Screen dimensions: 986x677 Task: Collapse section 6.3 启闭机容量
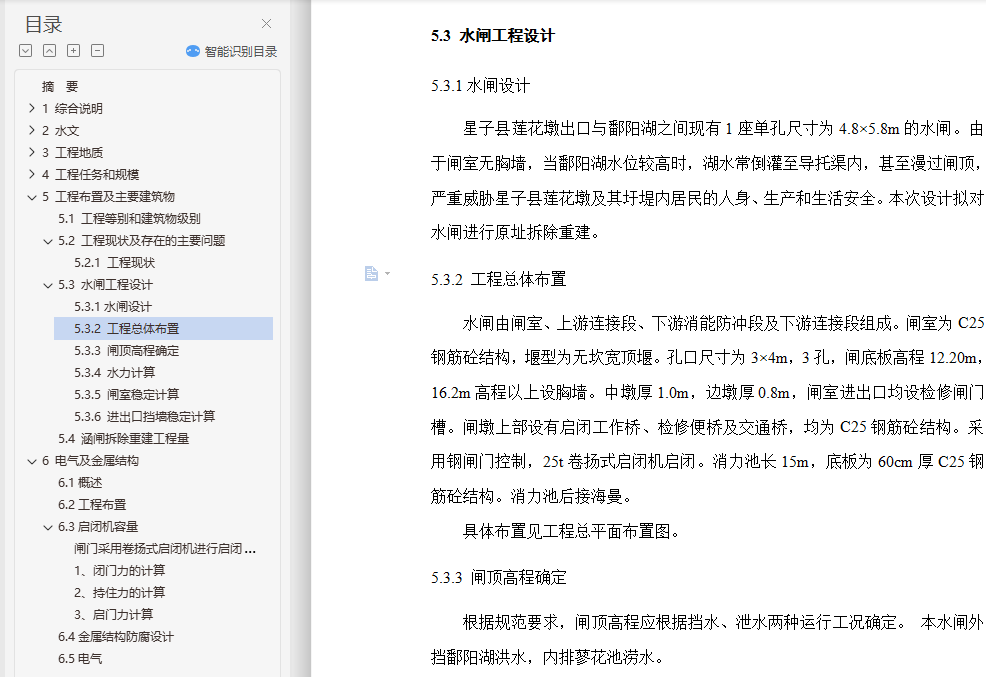pyautogui.click(x=48, y=527)
